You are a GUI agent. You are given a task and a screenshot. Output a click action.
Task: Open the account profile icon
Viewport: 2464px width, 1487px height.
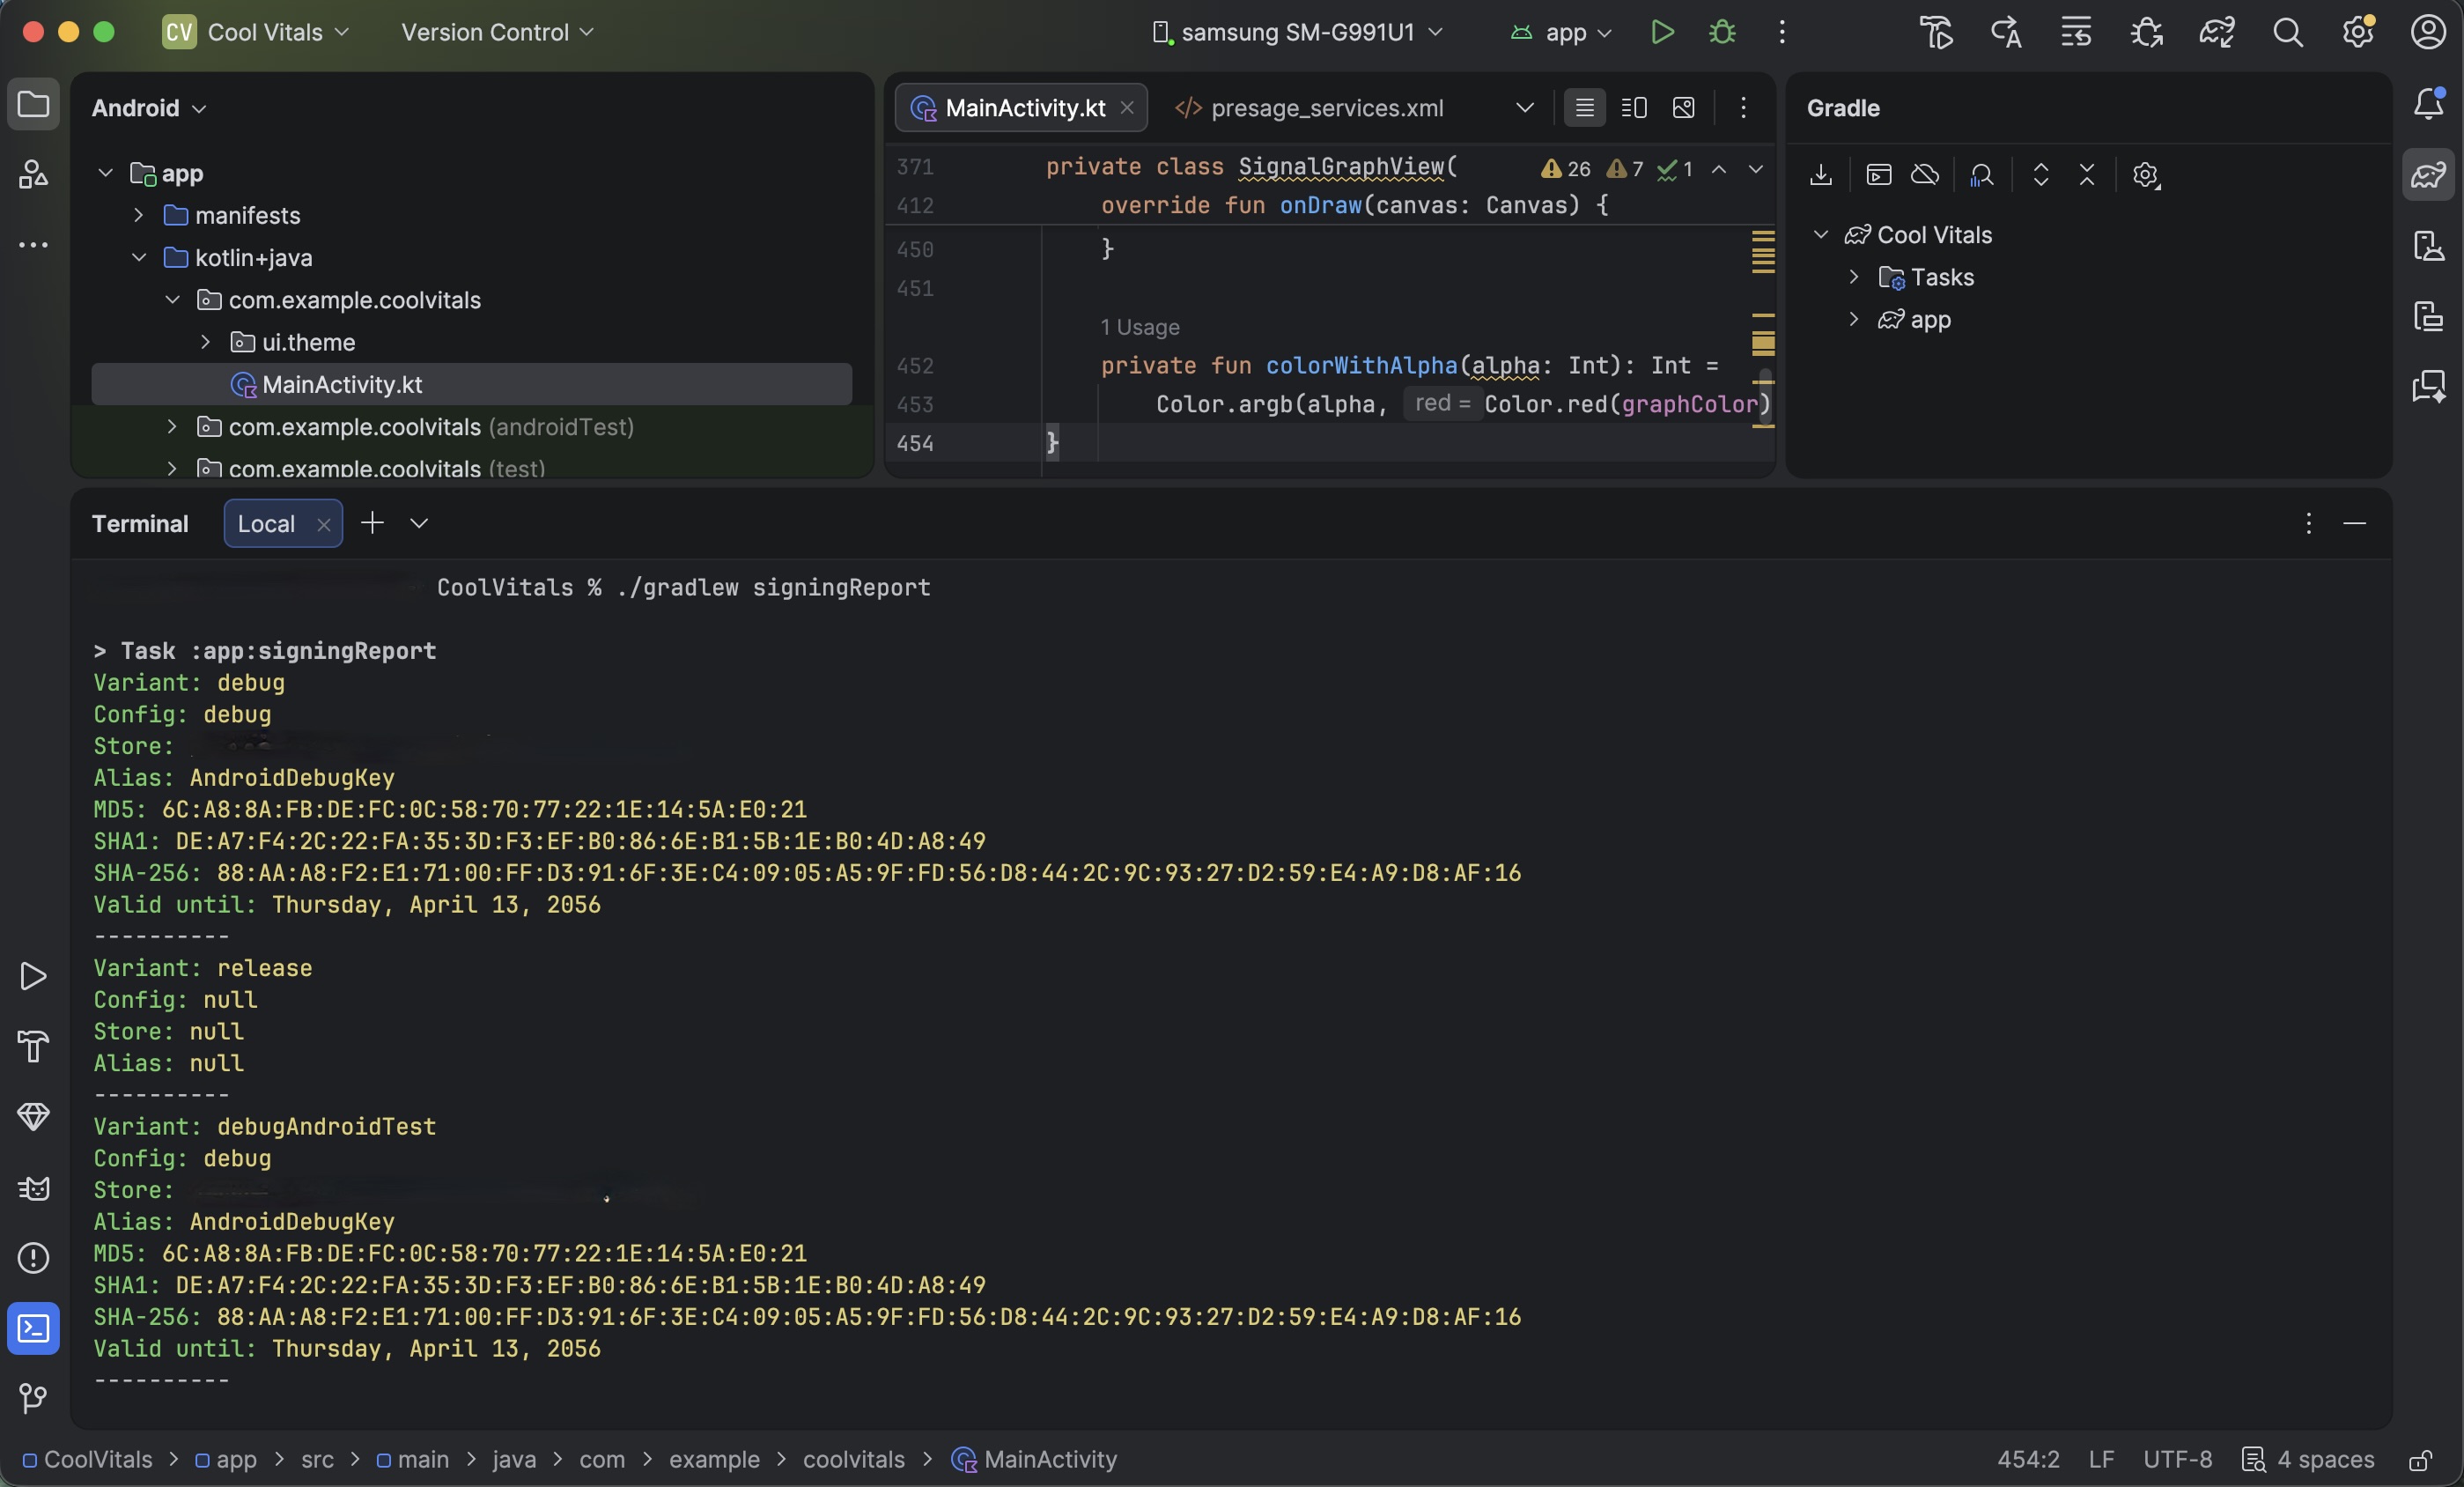point(2428,32)
